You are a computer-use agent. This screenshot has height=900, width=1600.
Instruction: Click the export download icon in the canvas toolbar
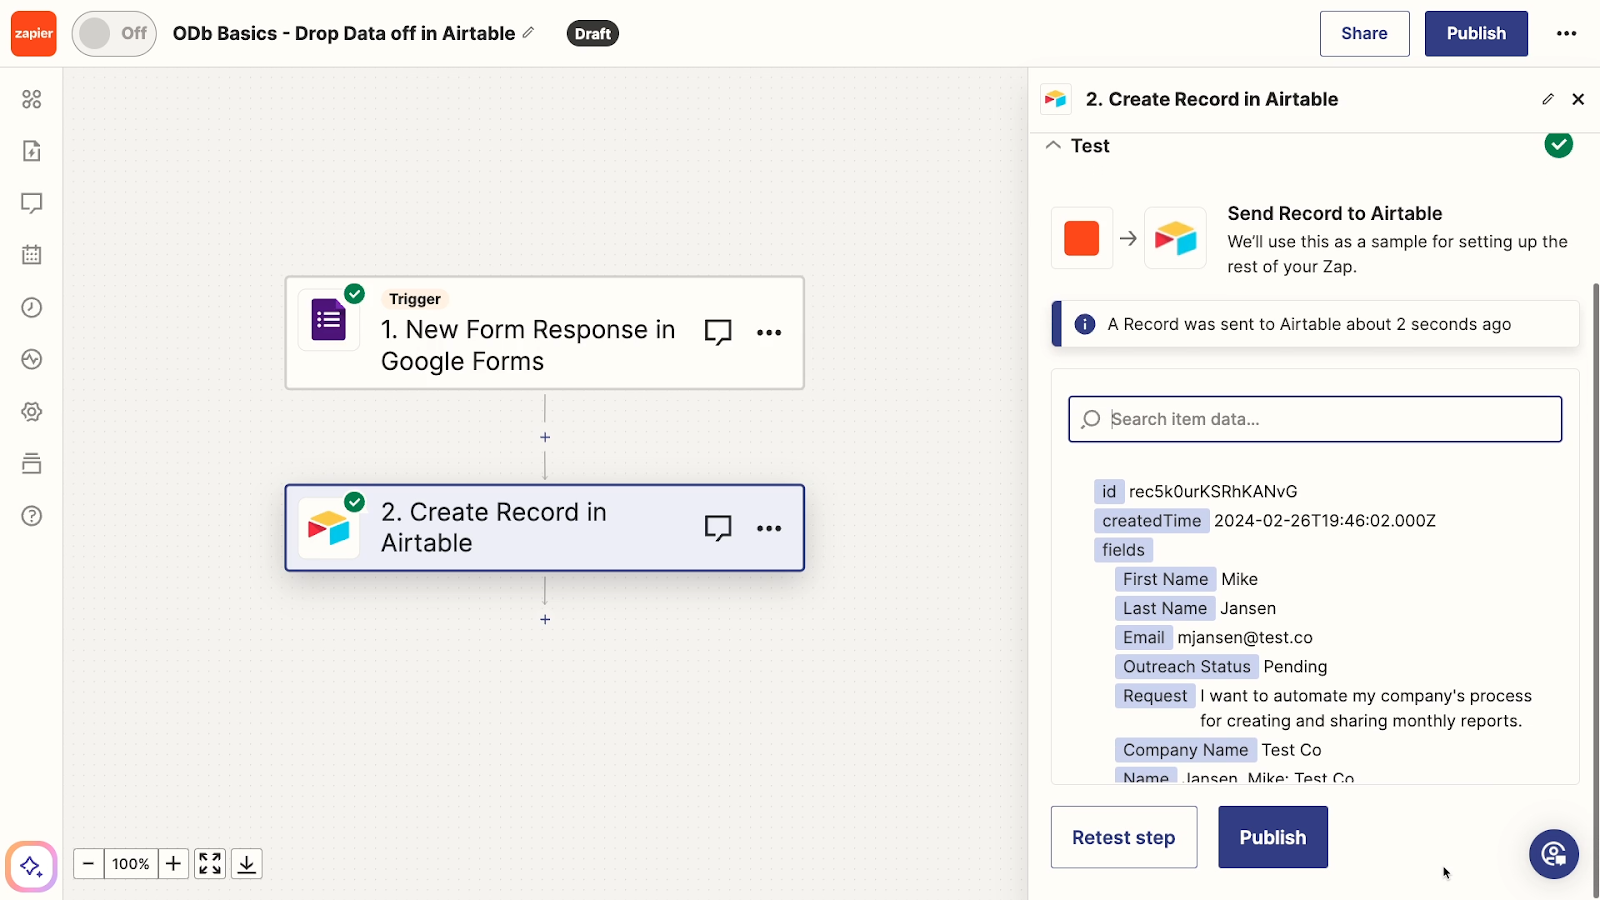pos(247,863)
